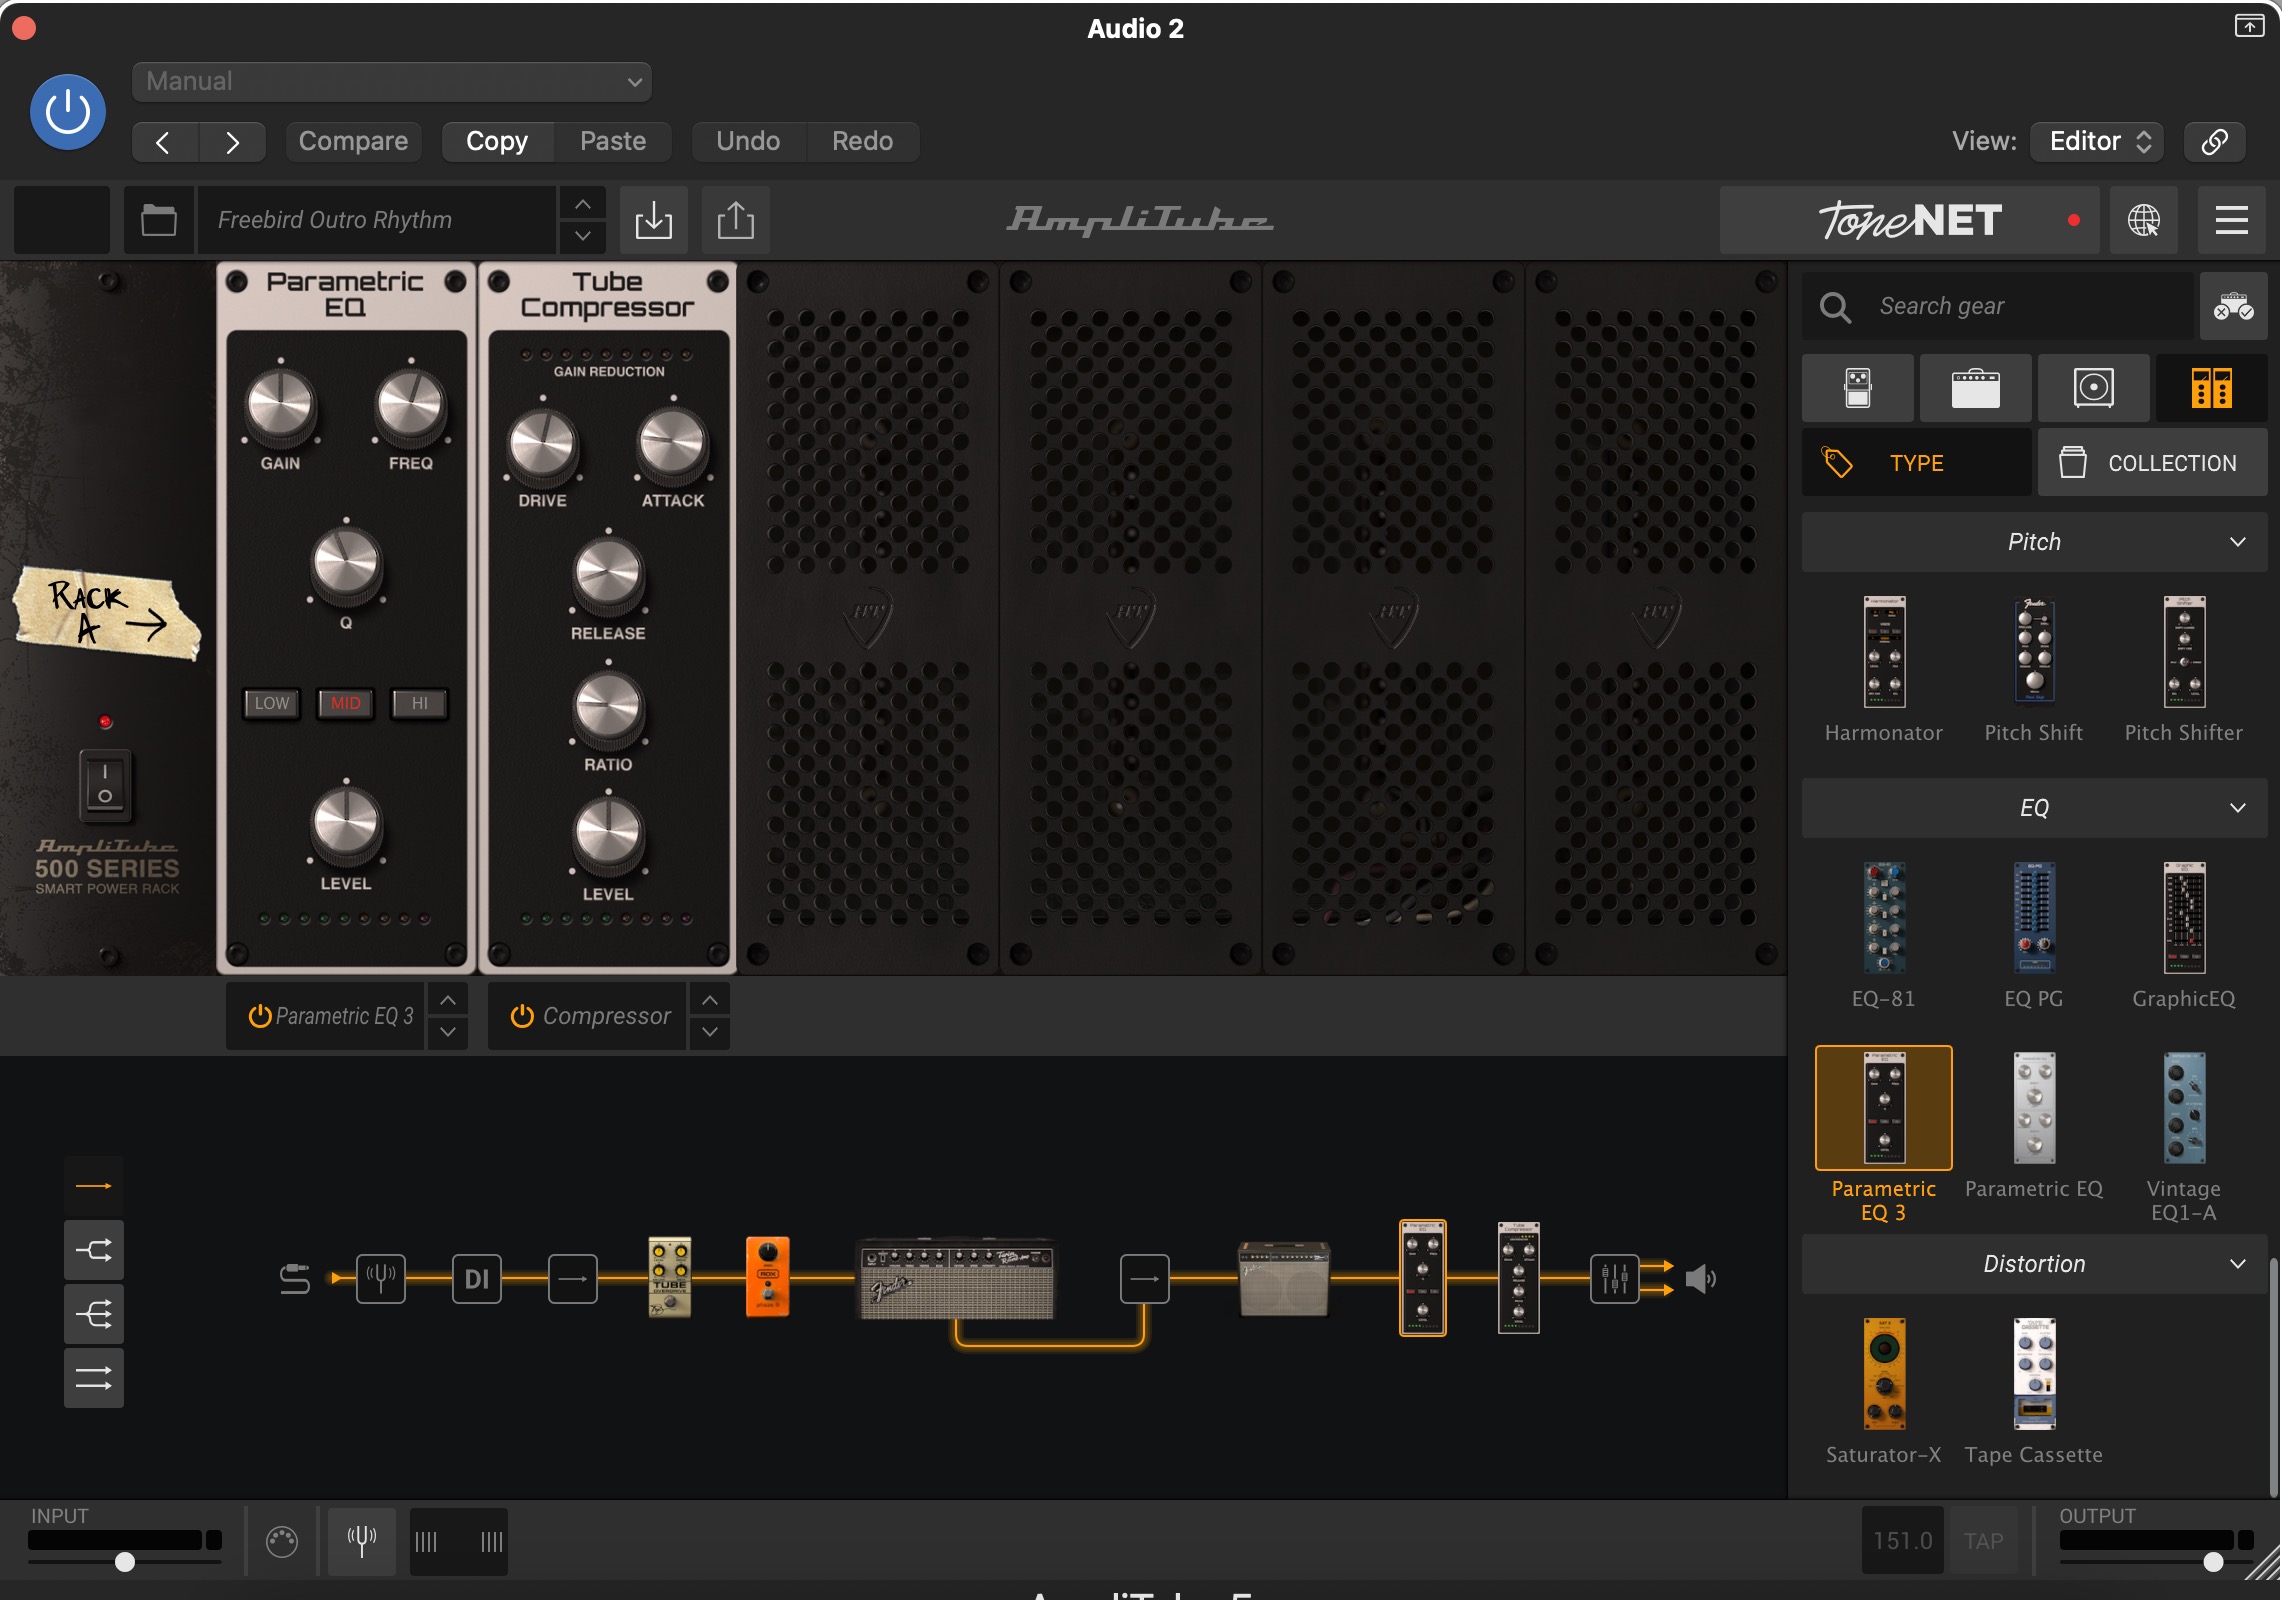Click the Paste button
Screen dimensions: 2282x1600
coord(613,142)
